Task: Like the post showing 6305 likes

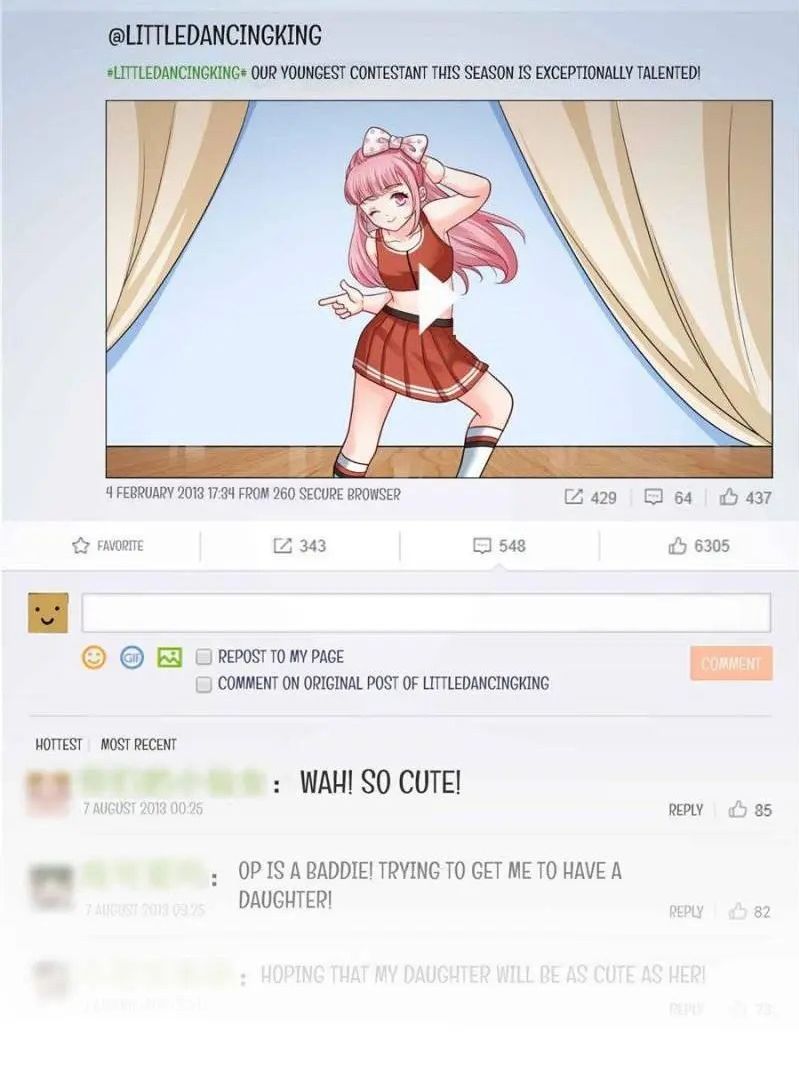Action: 677,545
